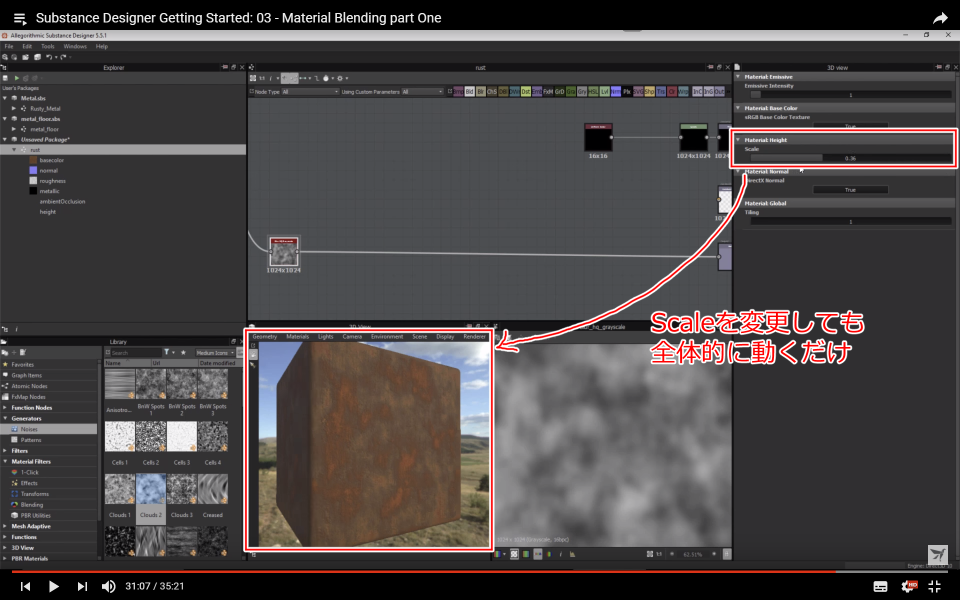The width and height of the screenshot is (960, 600).
Task: Adjust the Material Height Scale slider
Action: click(850, 158)
